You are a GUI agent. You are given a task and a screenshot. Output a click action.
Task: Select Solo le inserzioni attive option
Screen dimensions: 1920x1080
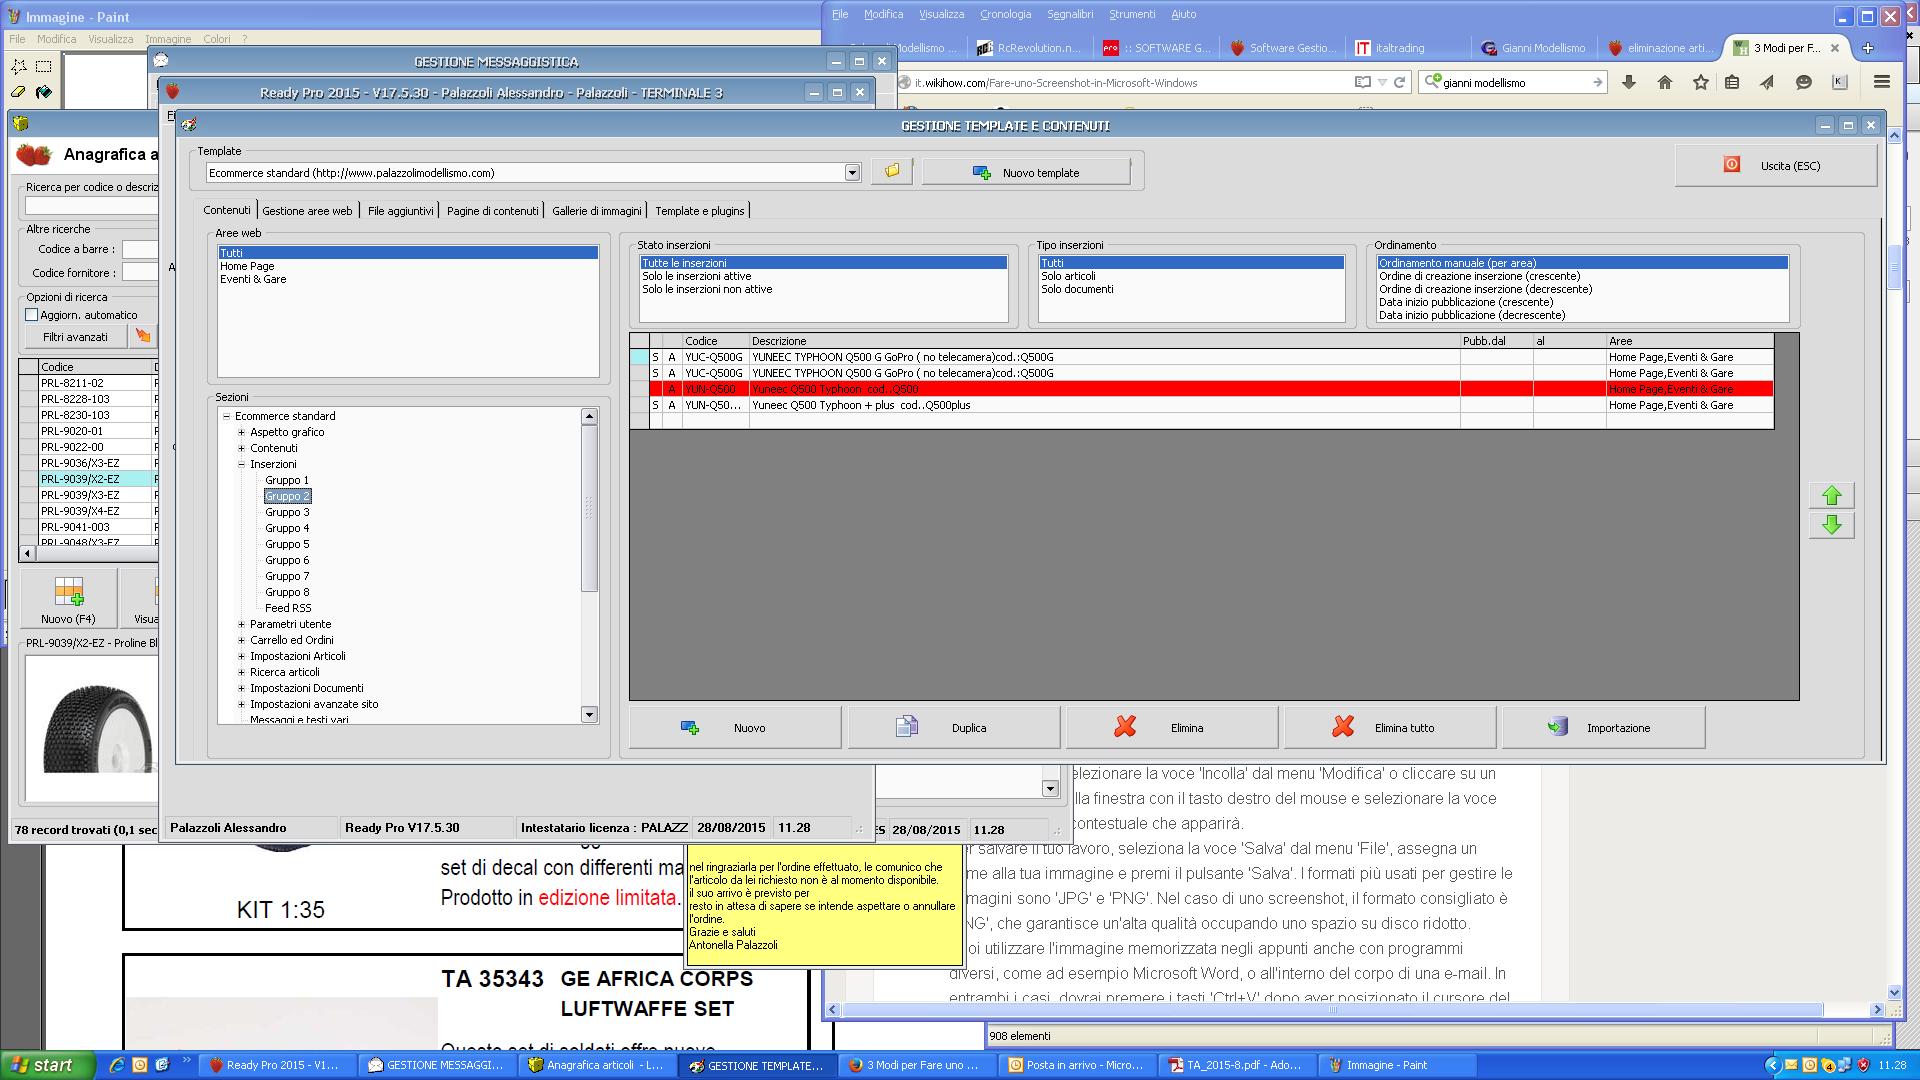[x=696, y=276]
